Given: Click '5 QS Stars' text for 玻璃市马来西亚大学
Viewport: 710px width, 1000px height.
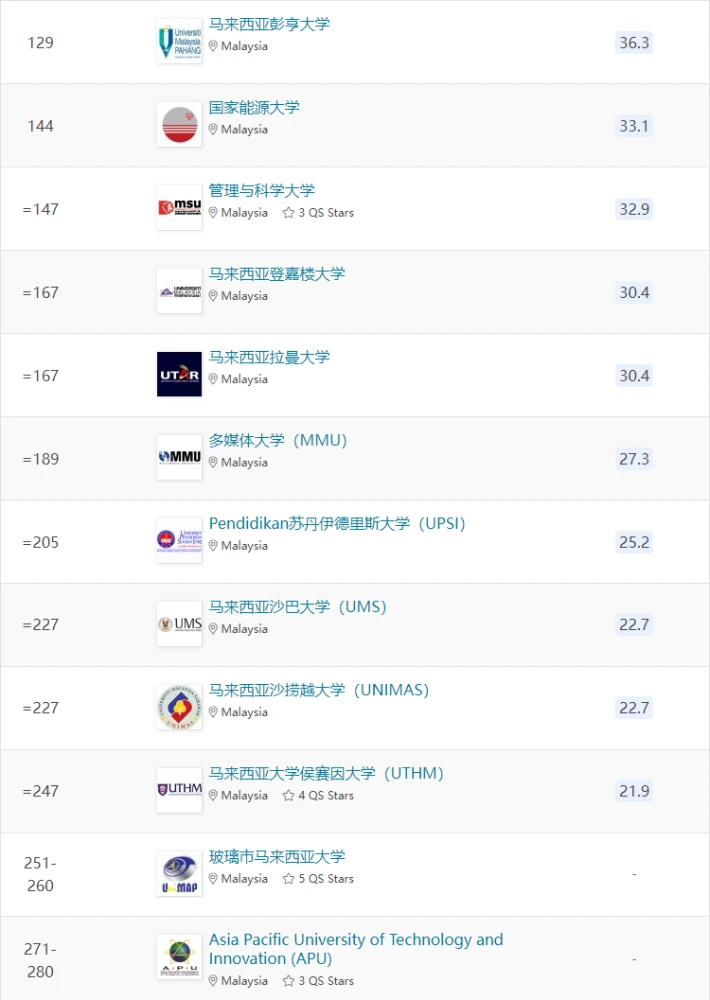Looking at the screenshot, I should [x=326, y=878].
